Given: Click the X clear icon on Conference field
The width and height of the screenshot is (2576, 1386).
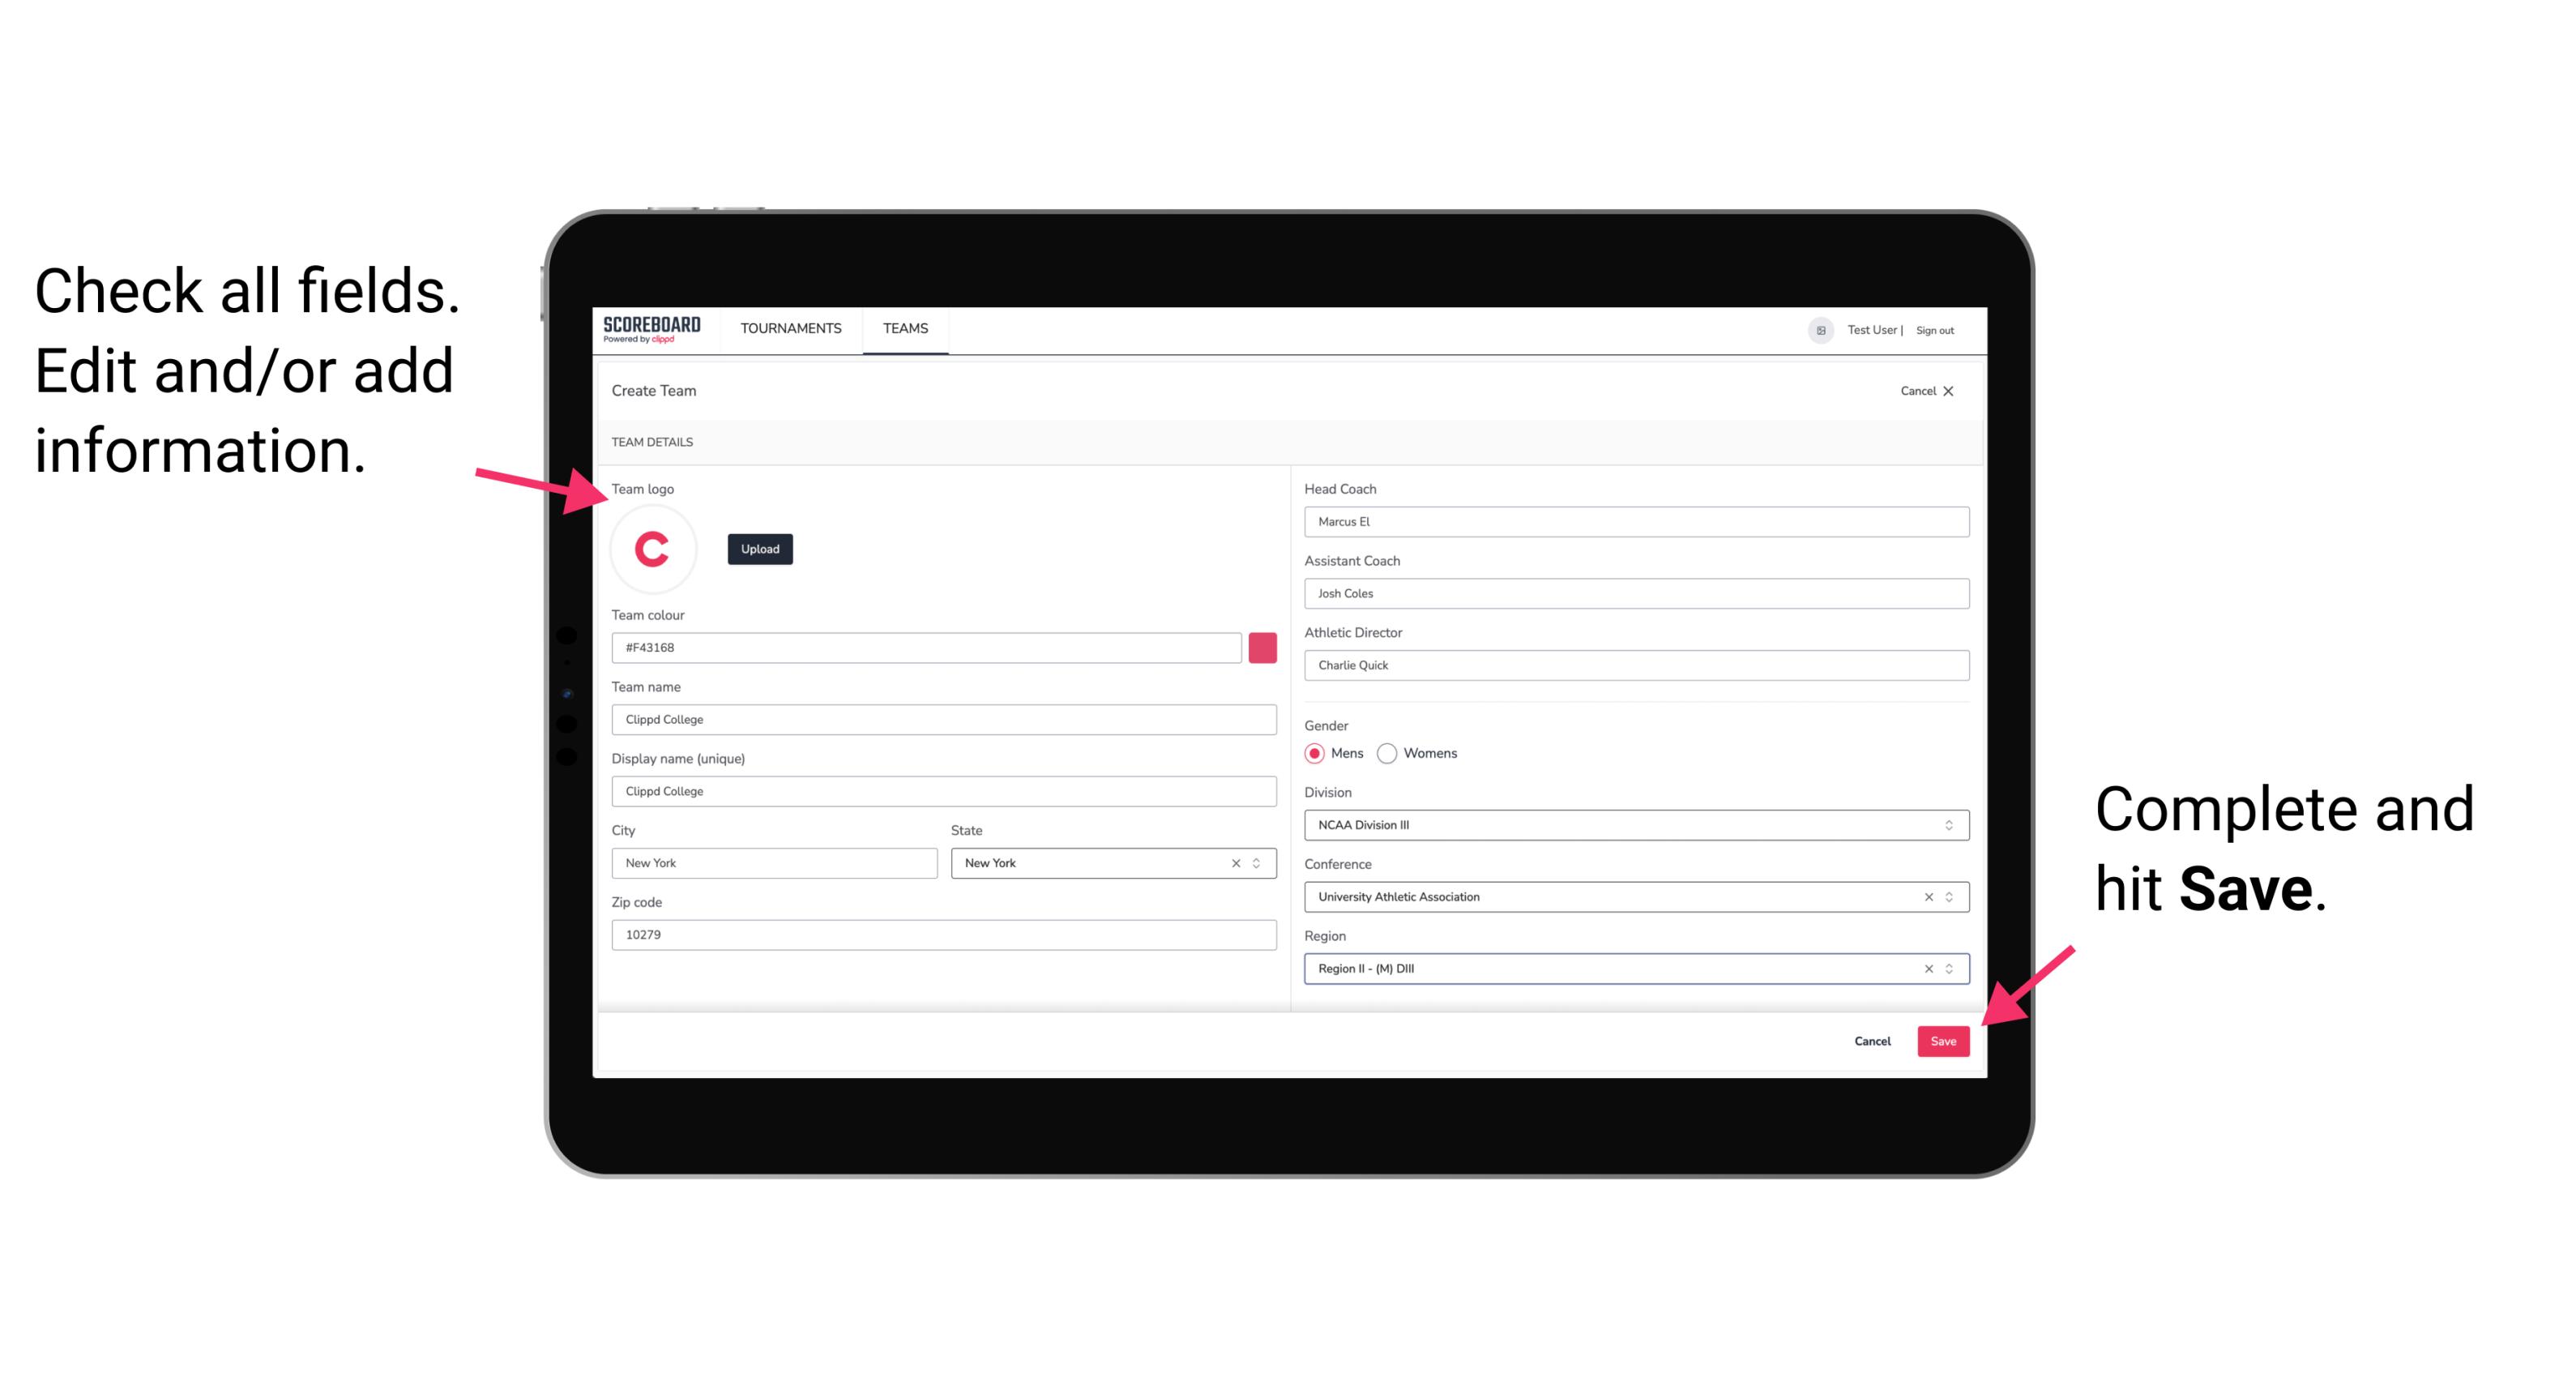Looking at the screenshot, I should tap(1925, 896).
